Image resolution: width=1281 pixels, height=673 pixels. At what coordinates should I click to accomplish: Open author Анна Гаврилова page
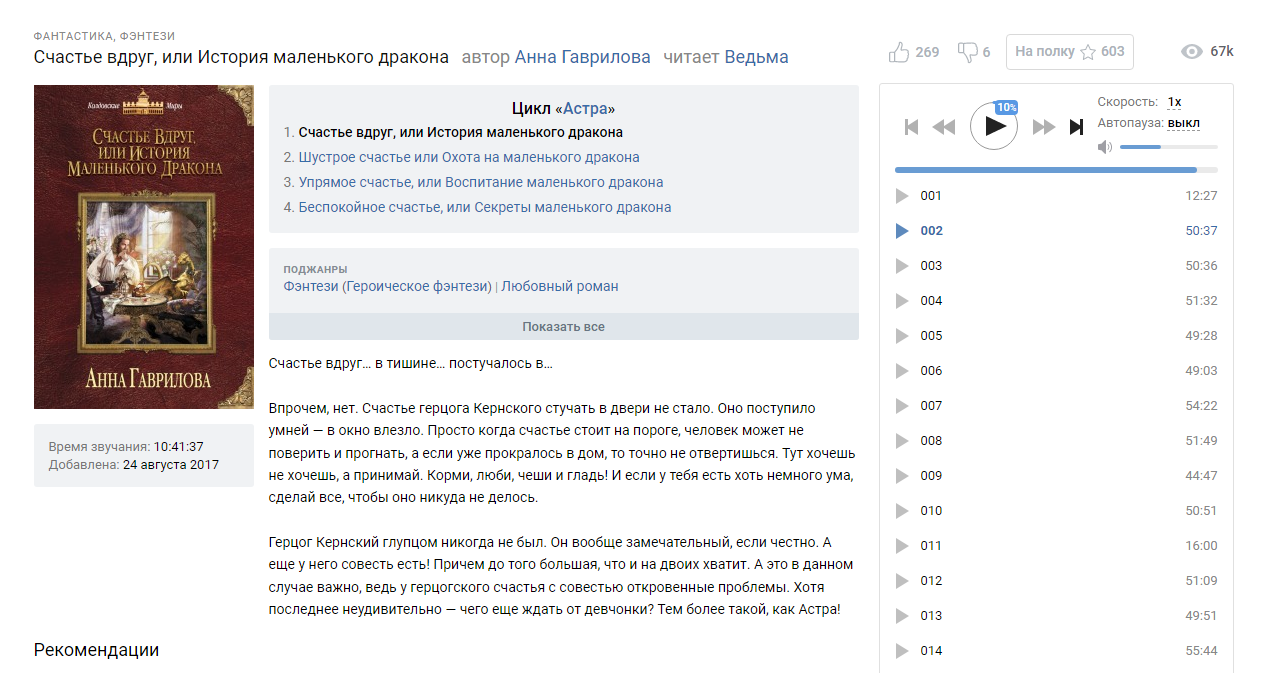[582, 57]
